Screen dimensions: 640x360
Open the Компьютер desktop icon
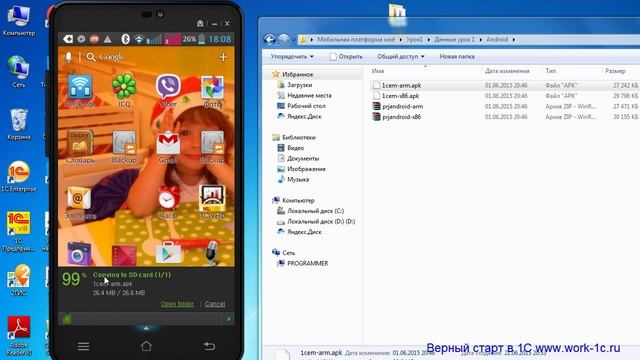click(19, 20)
